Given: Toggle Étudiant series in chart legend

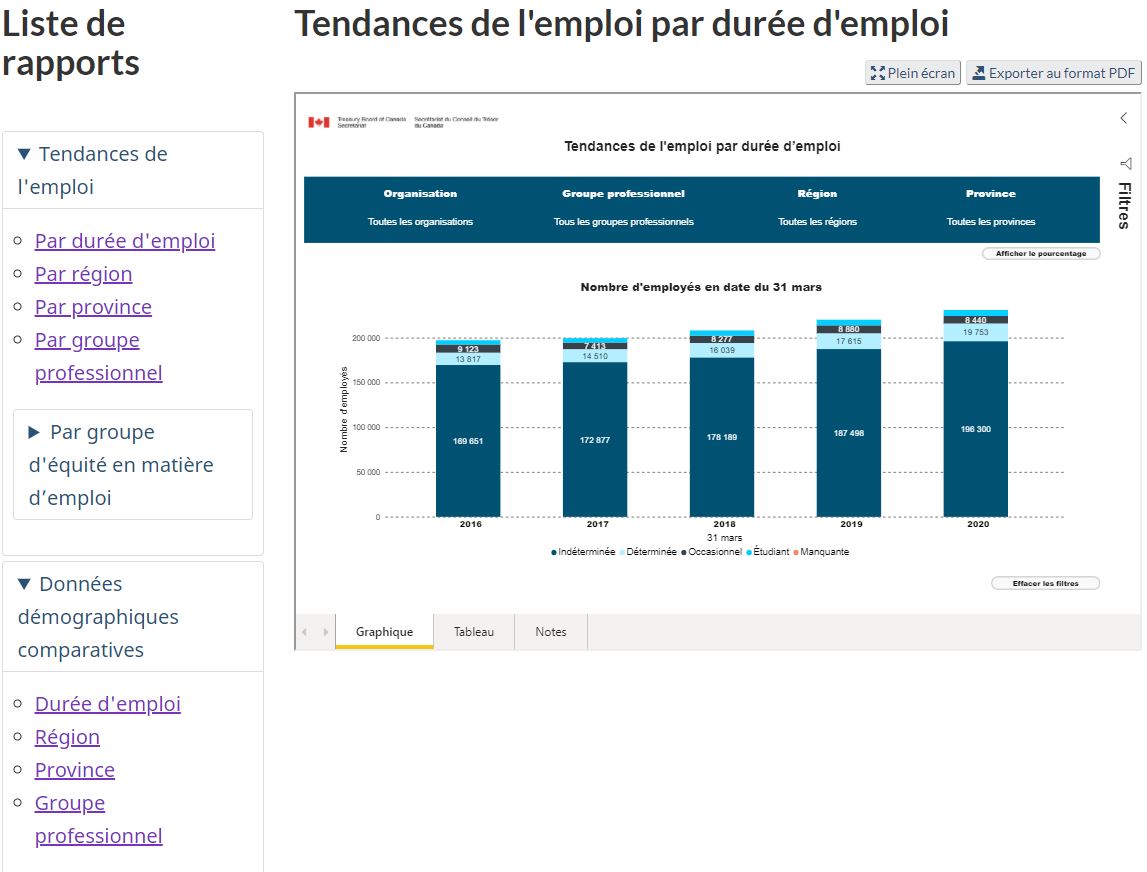Looking at the screenshot, I should [768, 552].
